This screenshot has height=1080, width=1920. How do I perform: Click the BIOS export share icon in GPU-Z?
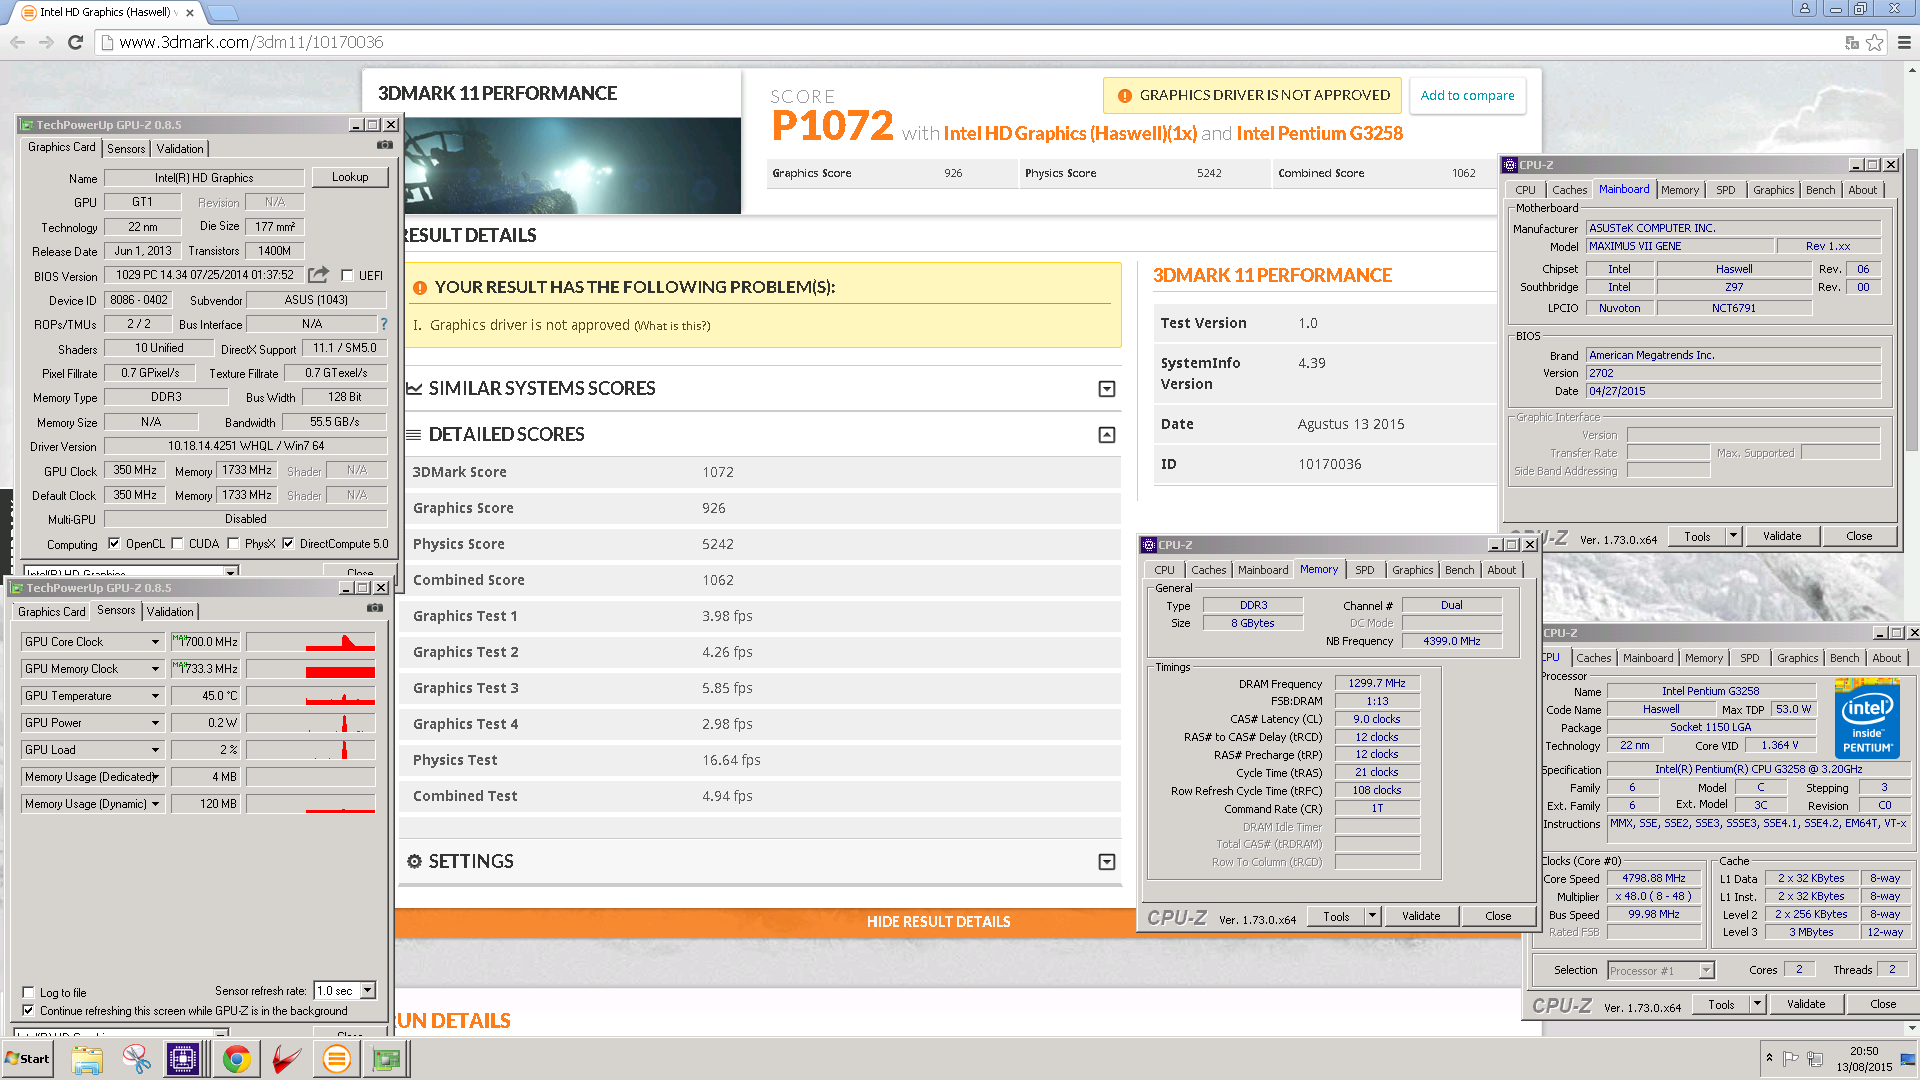tap(318, 274)
